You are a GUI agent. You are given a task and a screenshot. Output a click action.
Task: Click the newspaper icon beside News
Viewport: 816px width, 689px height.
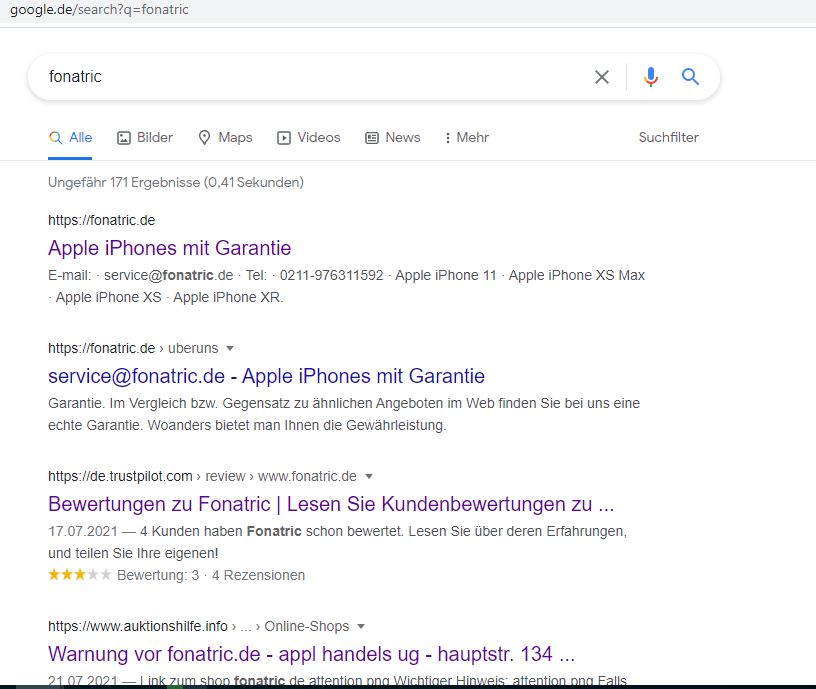click(x=372, y=138)
